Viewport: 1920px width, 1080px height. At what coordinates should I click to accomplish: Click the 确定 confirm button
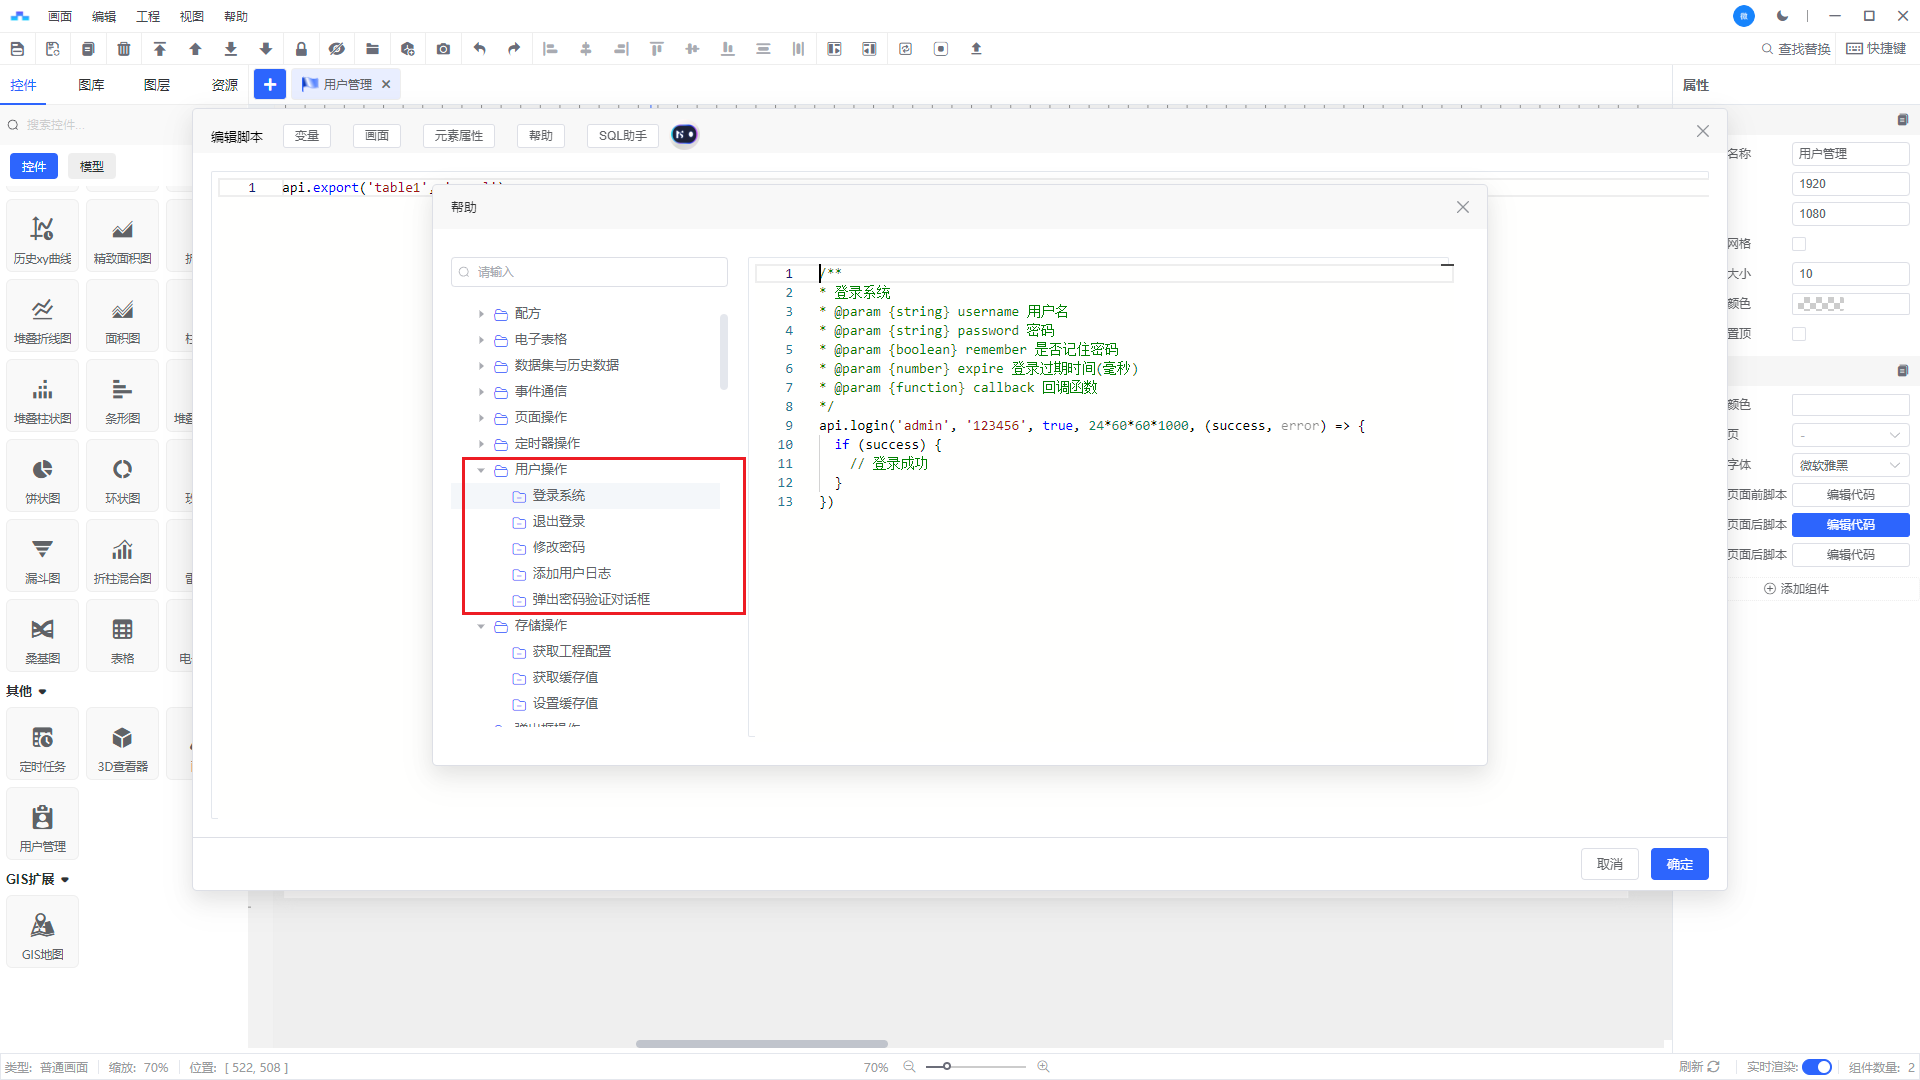[x=1679, y=864]
